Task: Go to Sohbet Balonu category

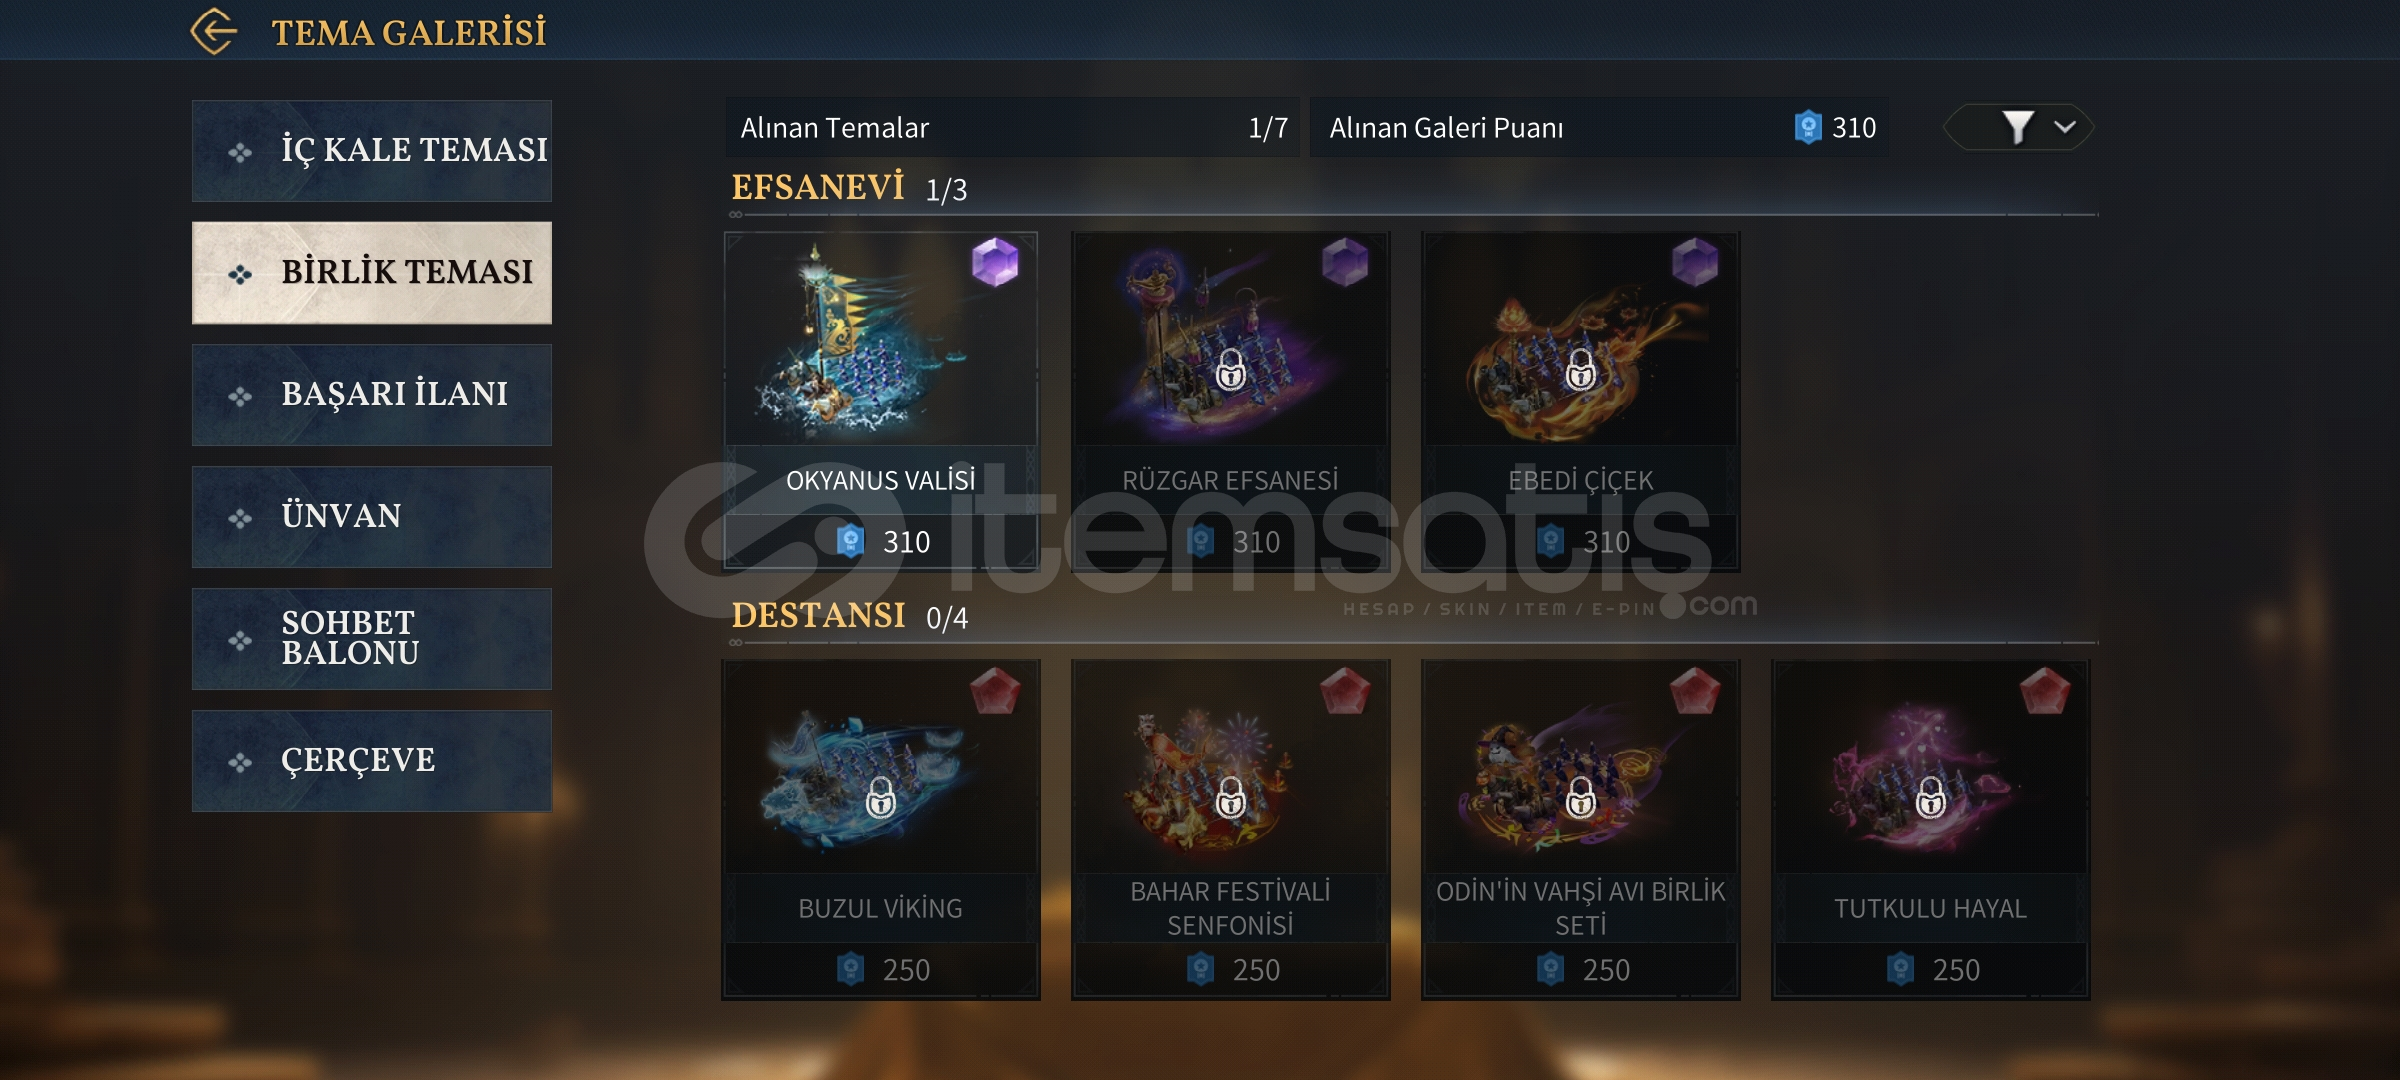Action: click(372, 639)
